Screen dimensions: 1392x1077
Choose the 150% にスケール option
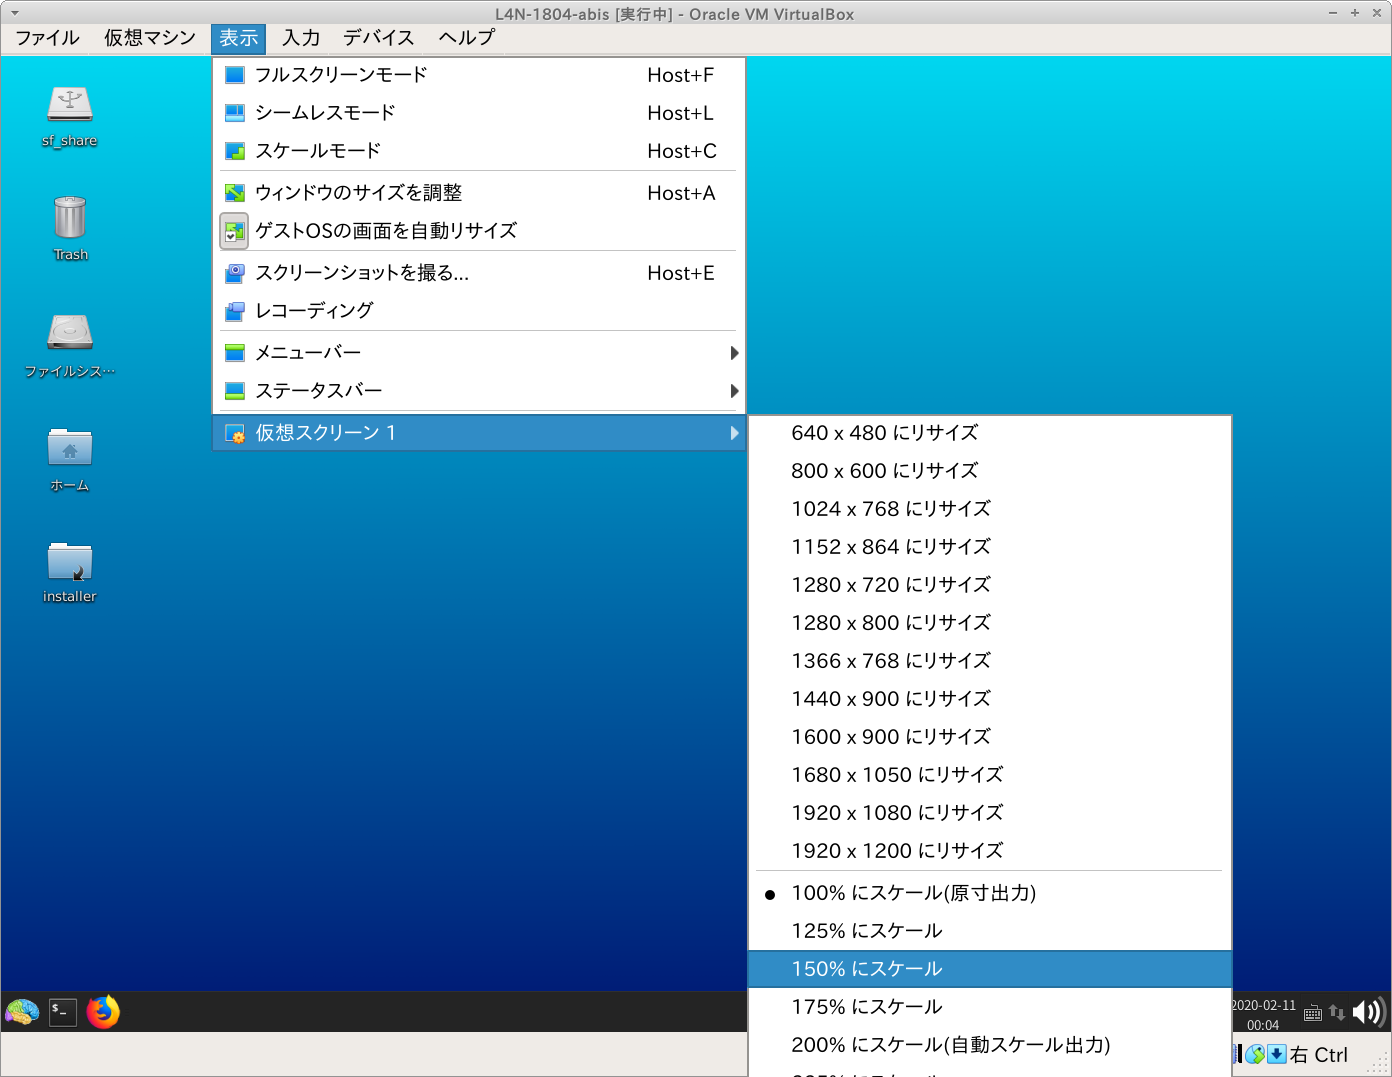coord(867,969)
